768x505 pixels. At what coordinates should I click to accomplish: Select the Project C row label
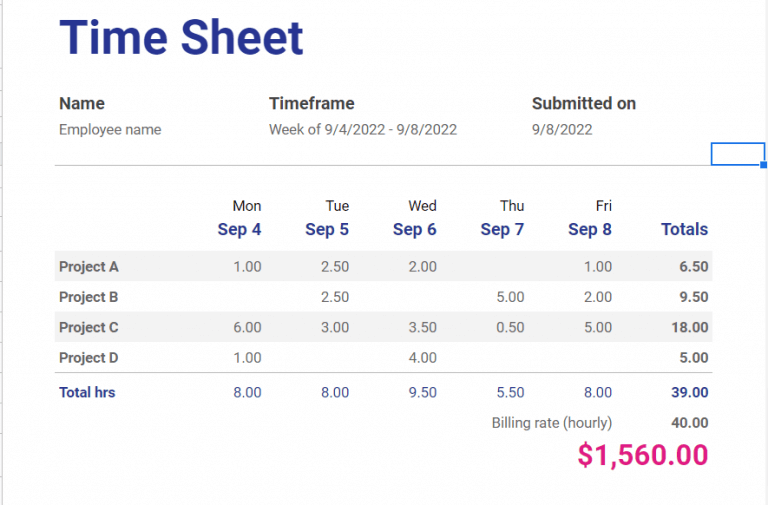click(89, 327)
